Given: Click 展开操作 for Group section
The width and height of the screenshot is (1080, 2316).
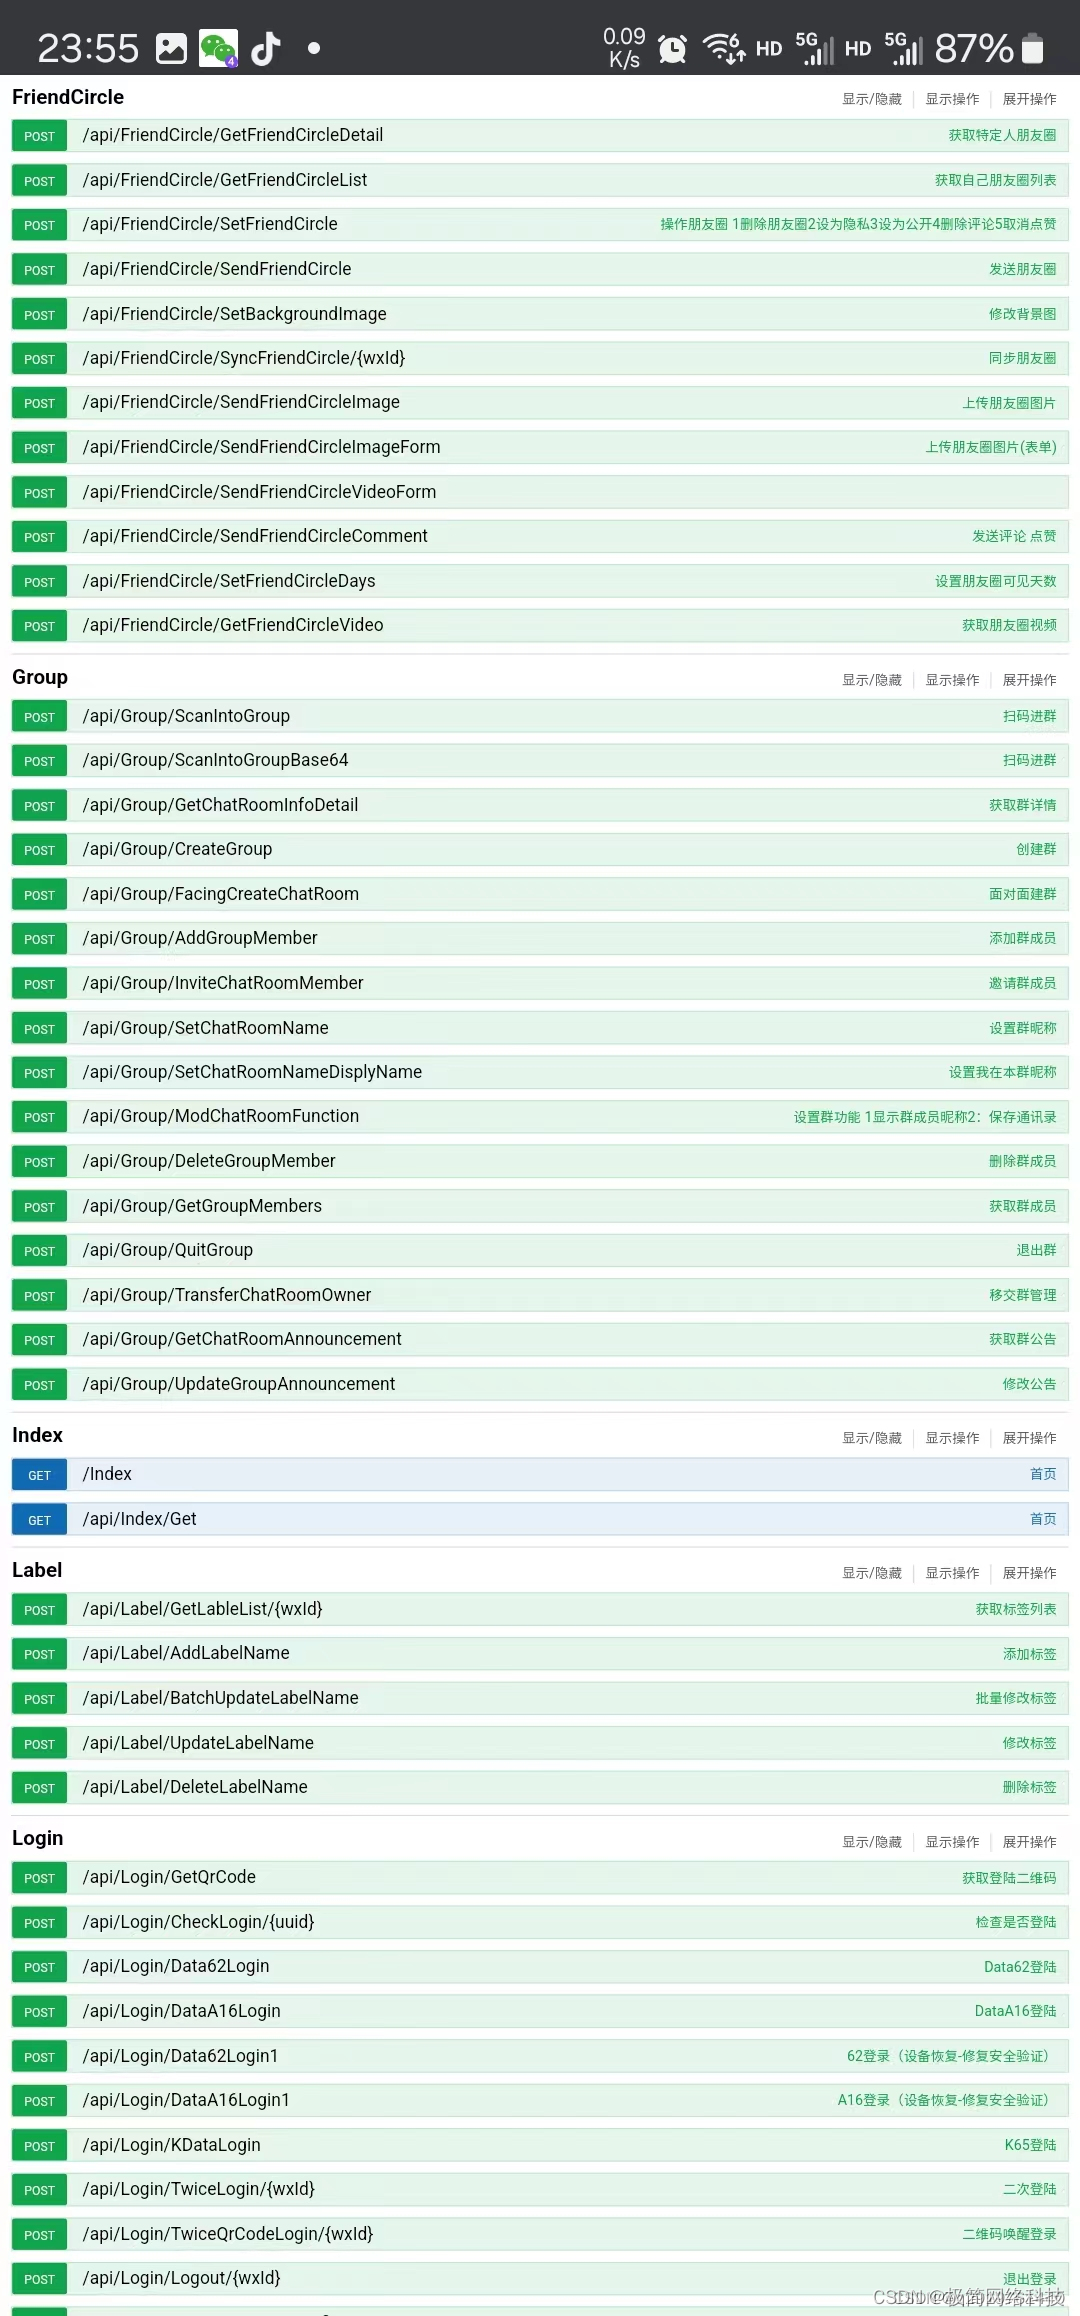Looking at the screenshot, I should point(1030,680).
